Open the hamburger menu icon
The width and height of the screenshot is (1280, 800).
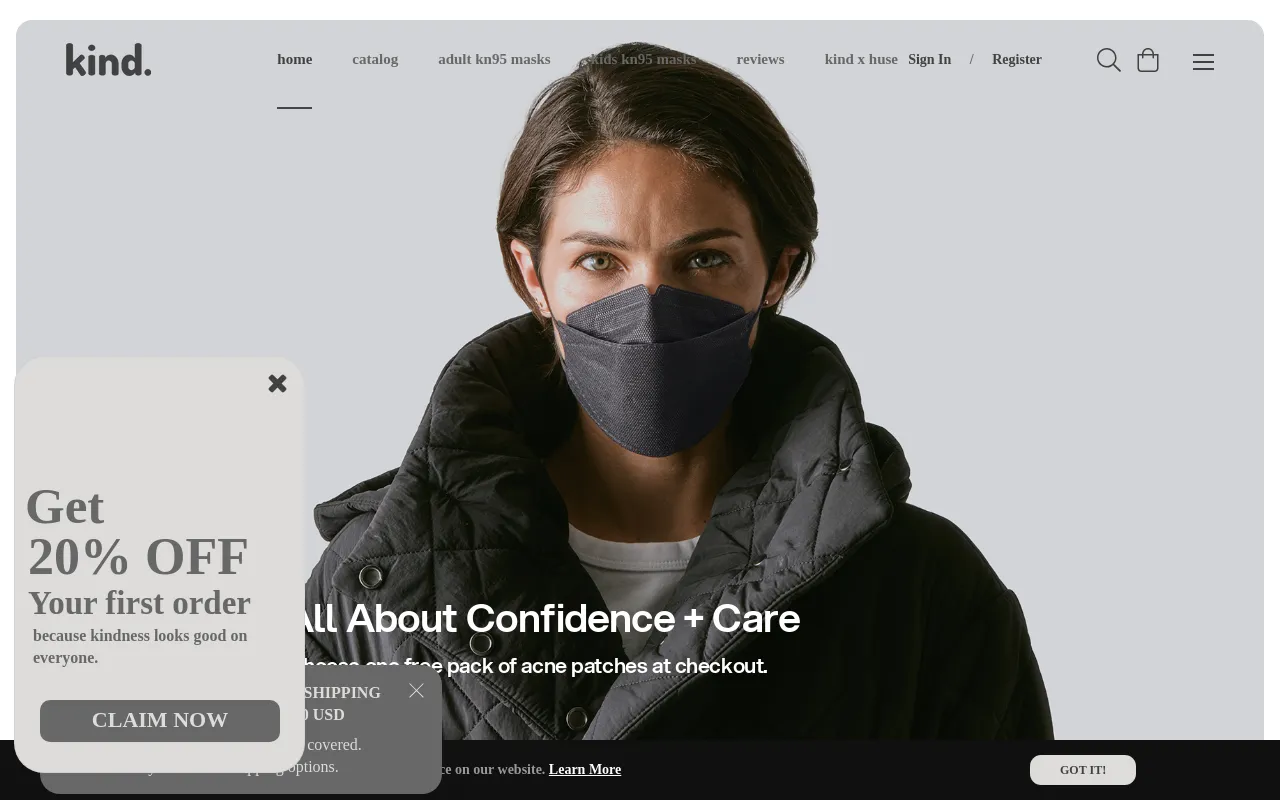pos(1203,62)
